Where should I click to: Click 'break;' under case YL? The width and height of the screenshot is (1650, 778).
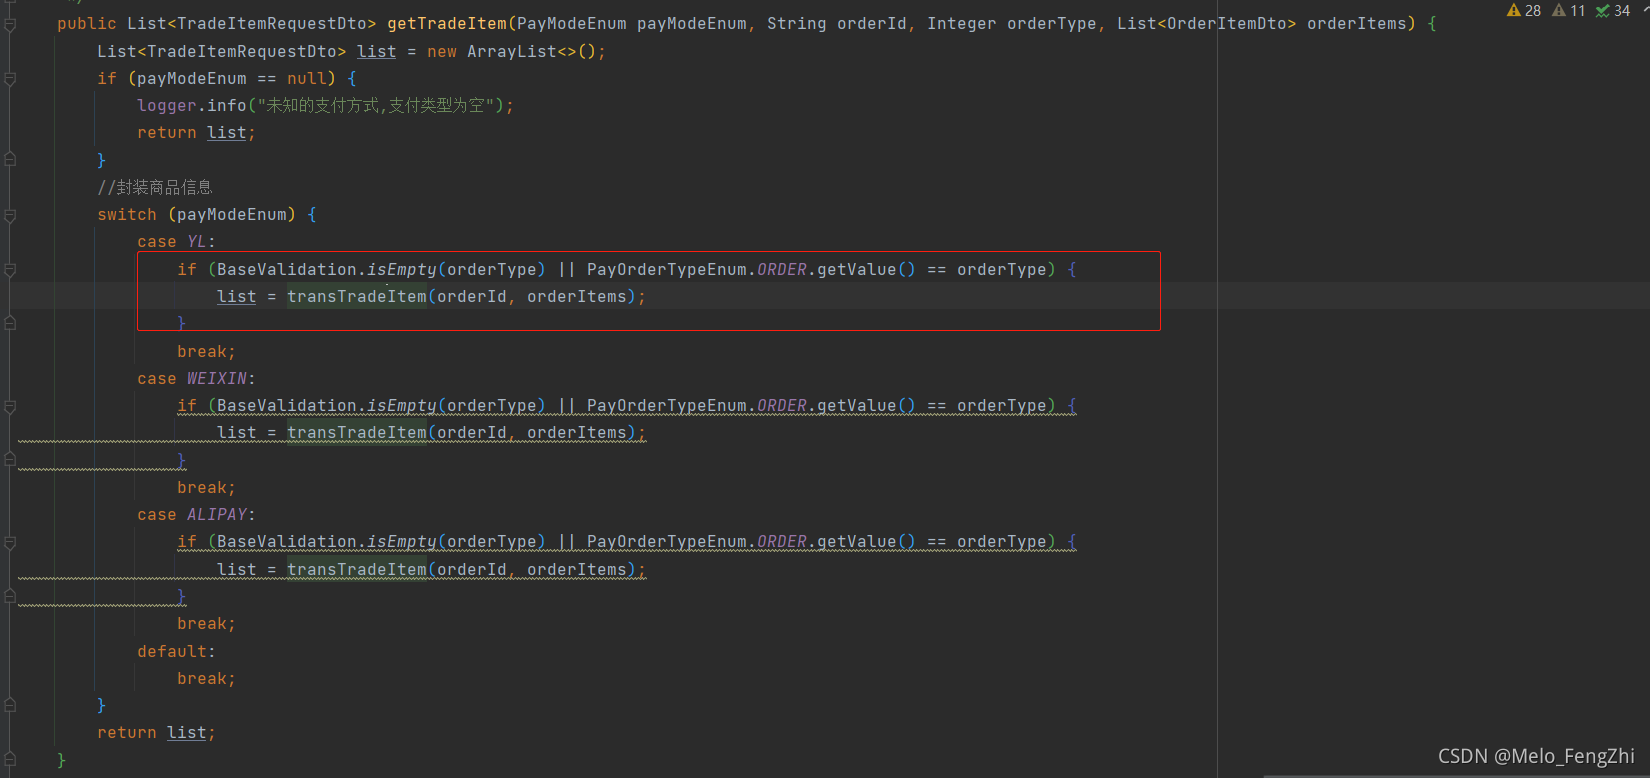click(x=206, y=352)
